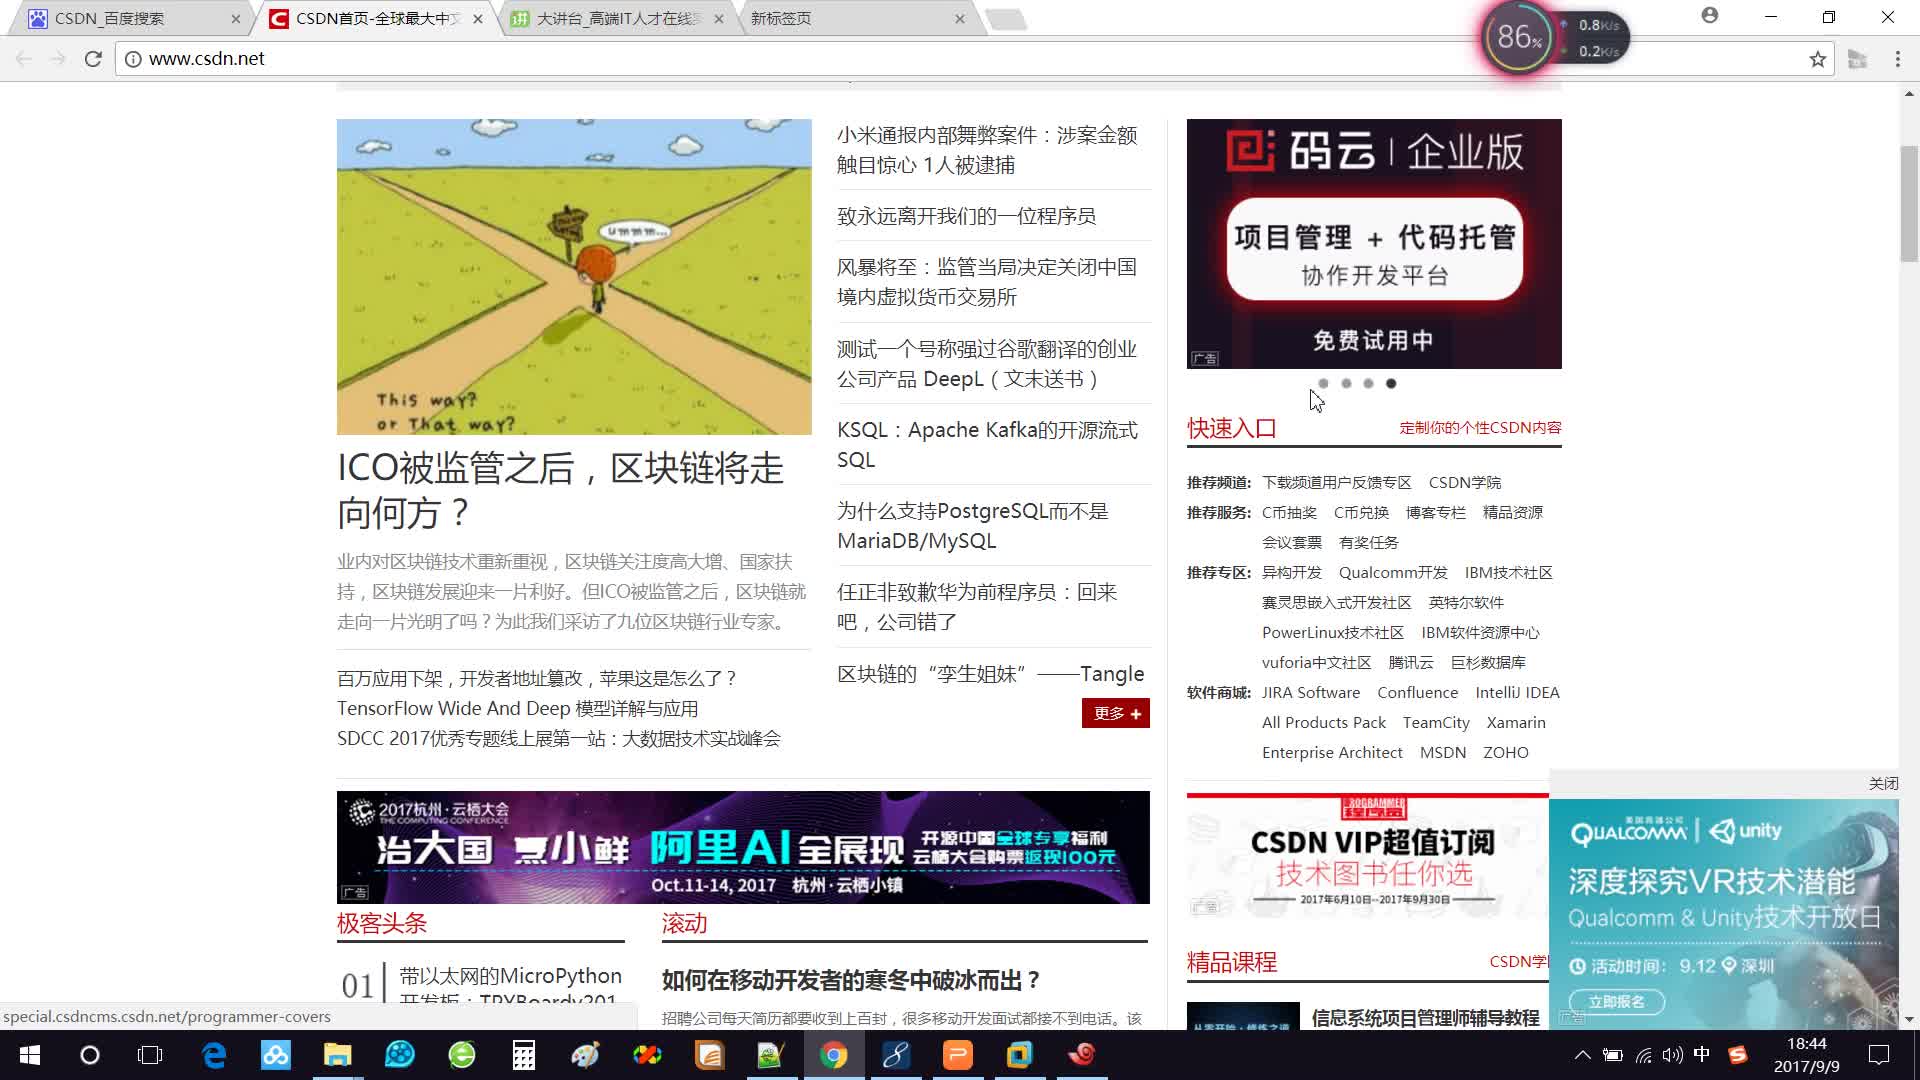Open the volume control in system tray
Viewport: 1920px width, 1080px height.
pyautogui.click(x=1672, y=1055)
